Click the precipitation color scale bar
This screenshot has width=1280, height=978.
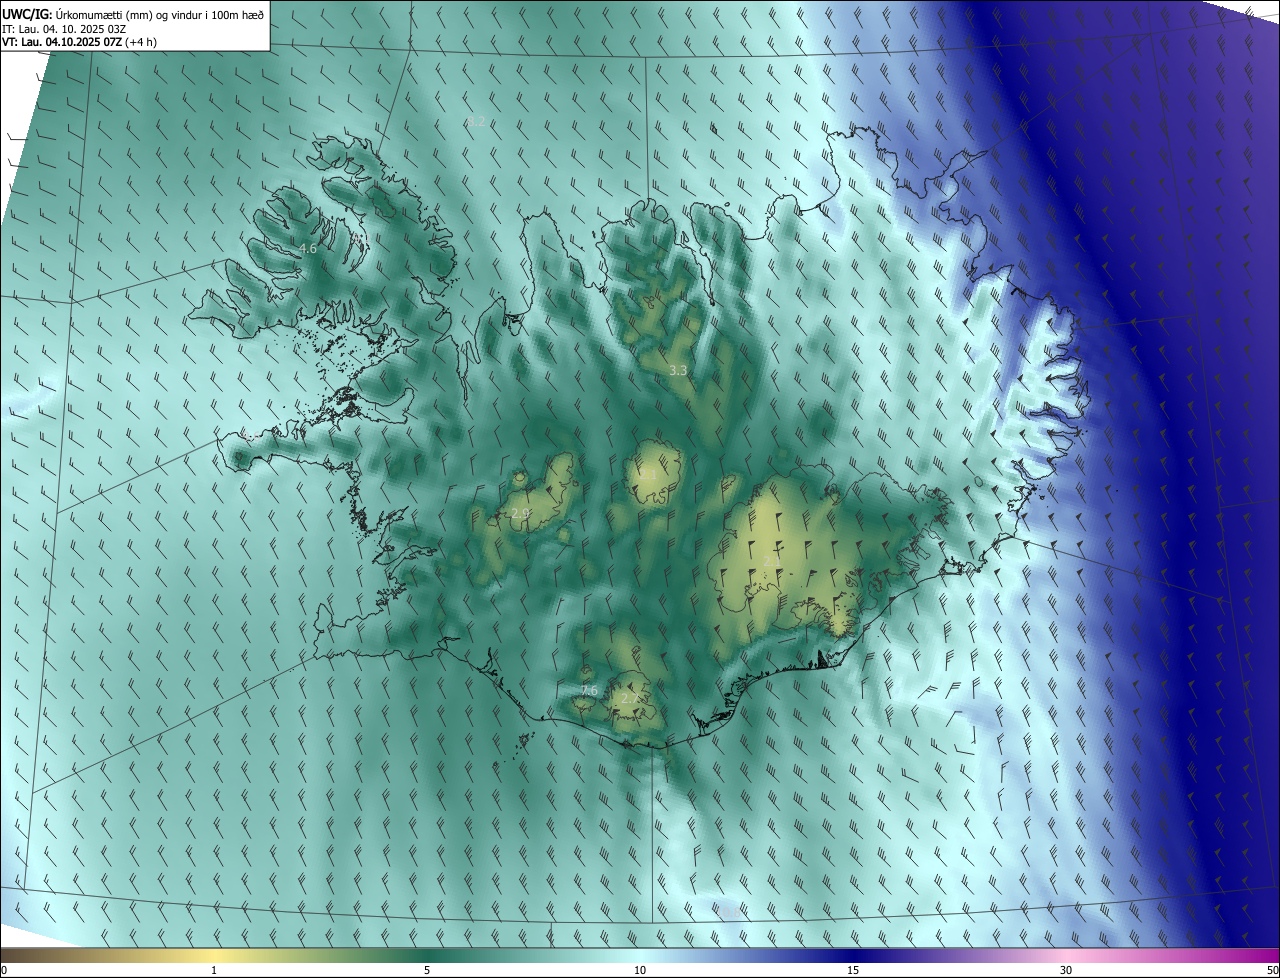click(x=640, y=956)
